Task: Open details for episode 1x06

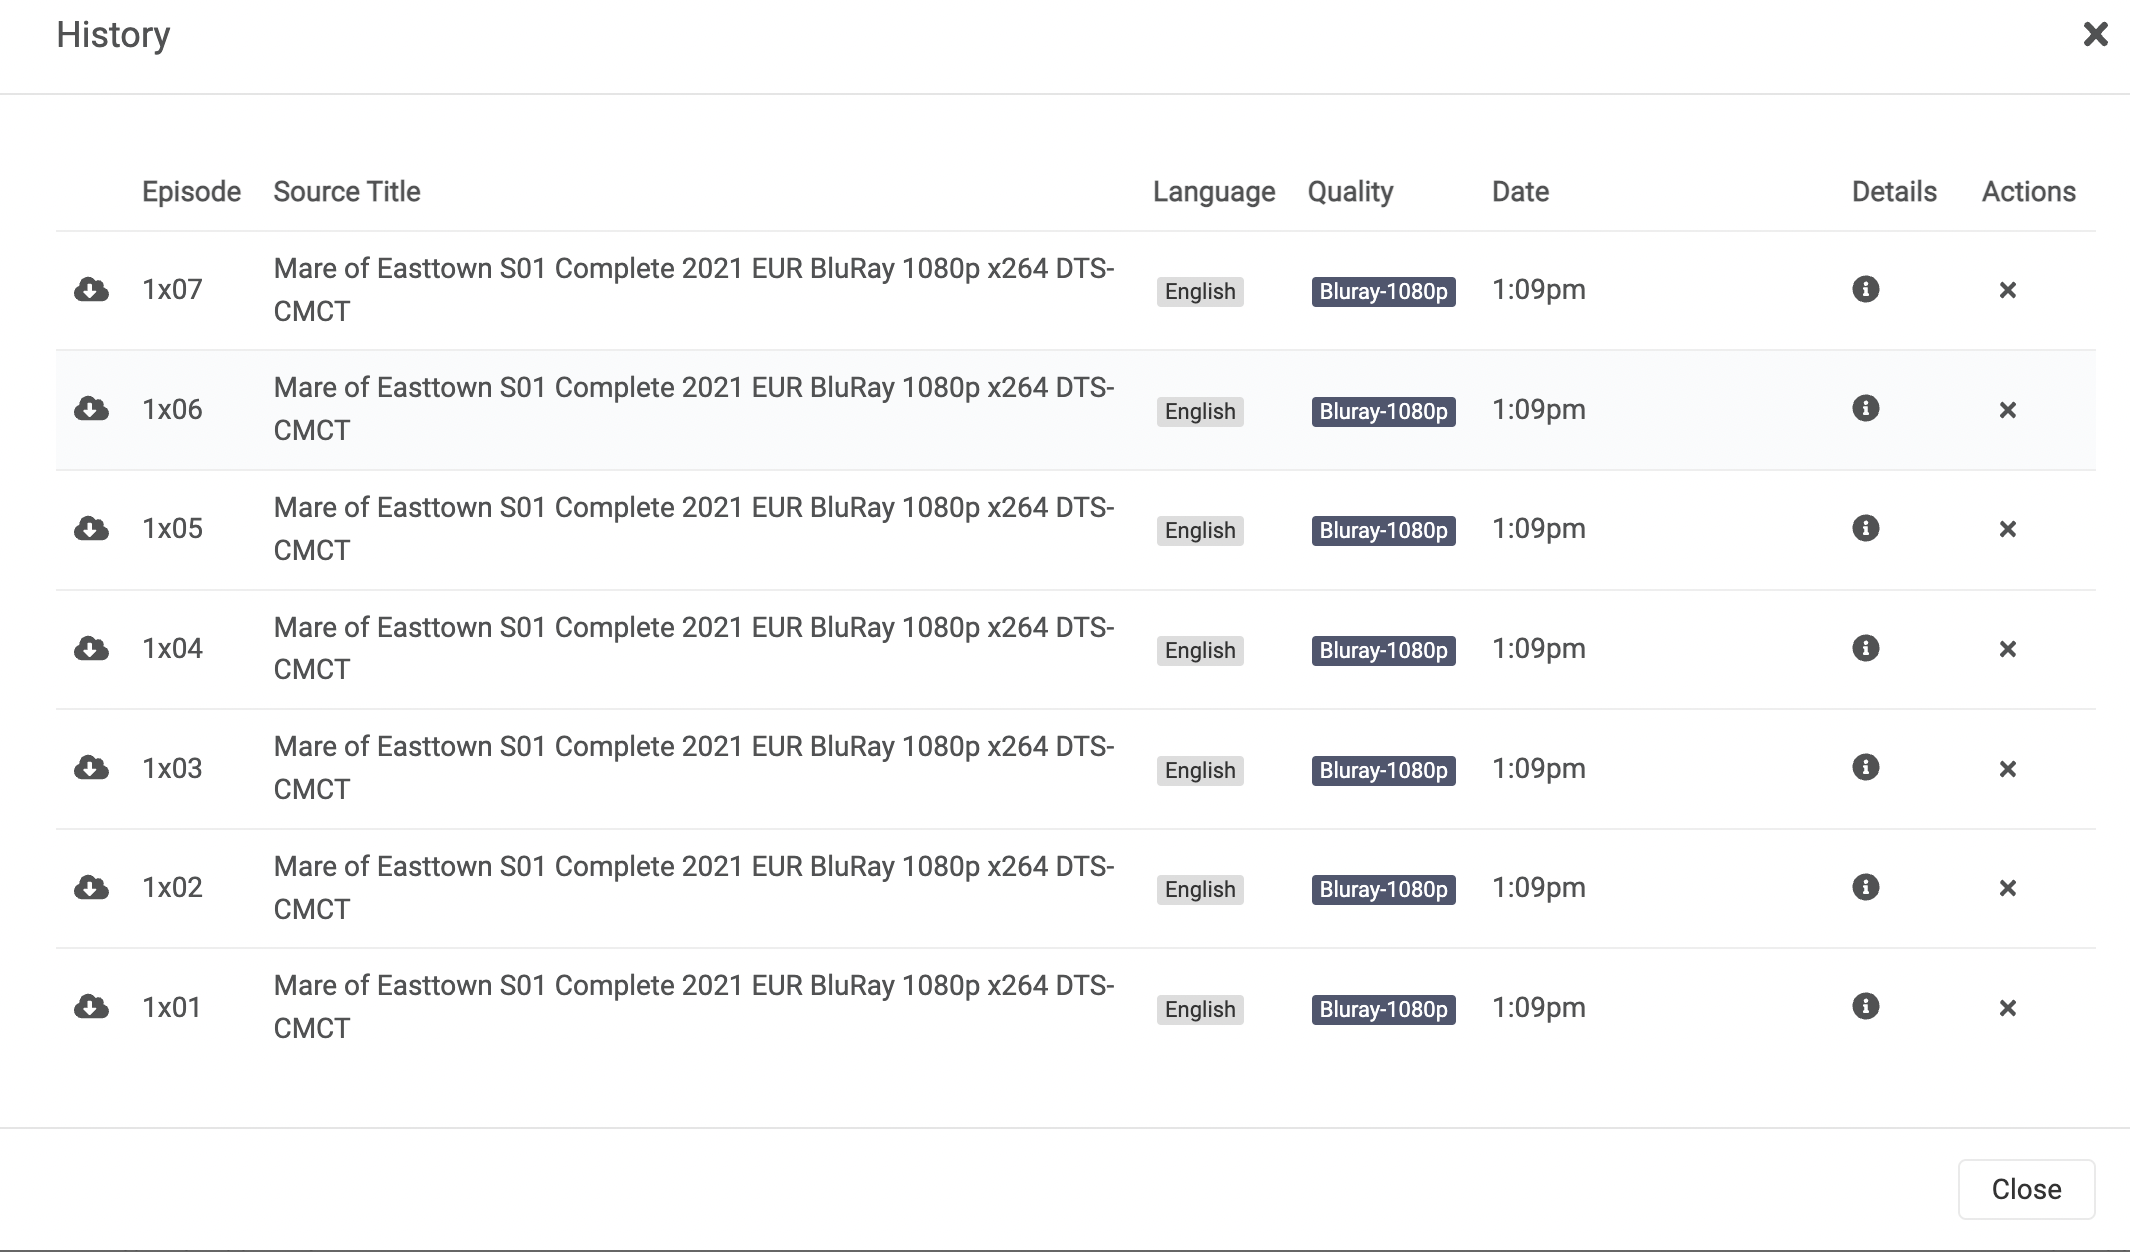Action: pyautogui.click(x=1866, y=409)
